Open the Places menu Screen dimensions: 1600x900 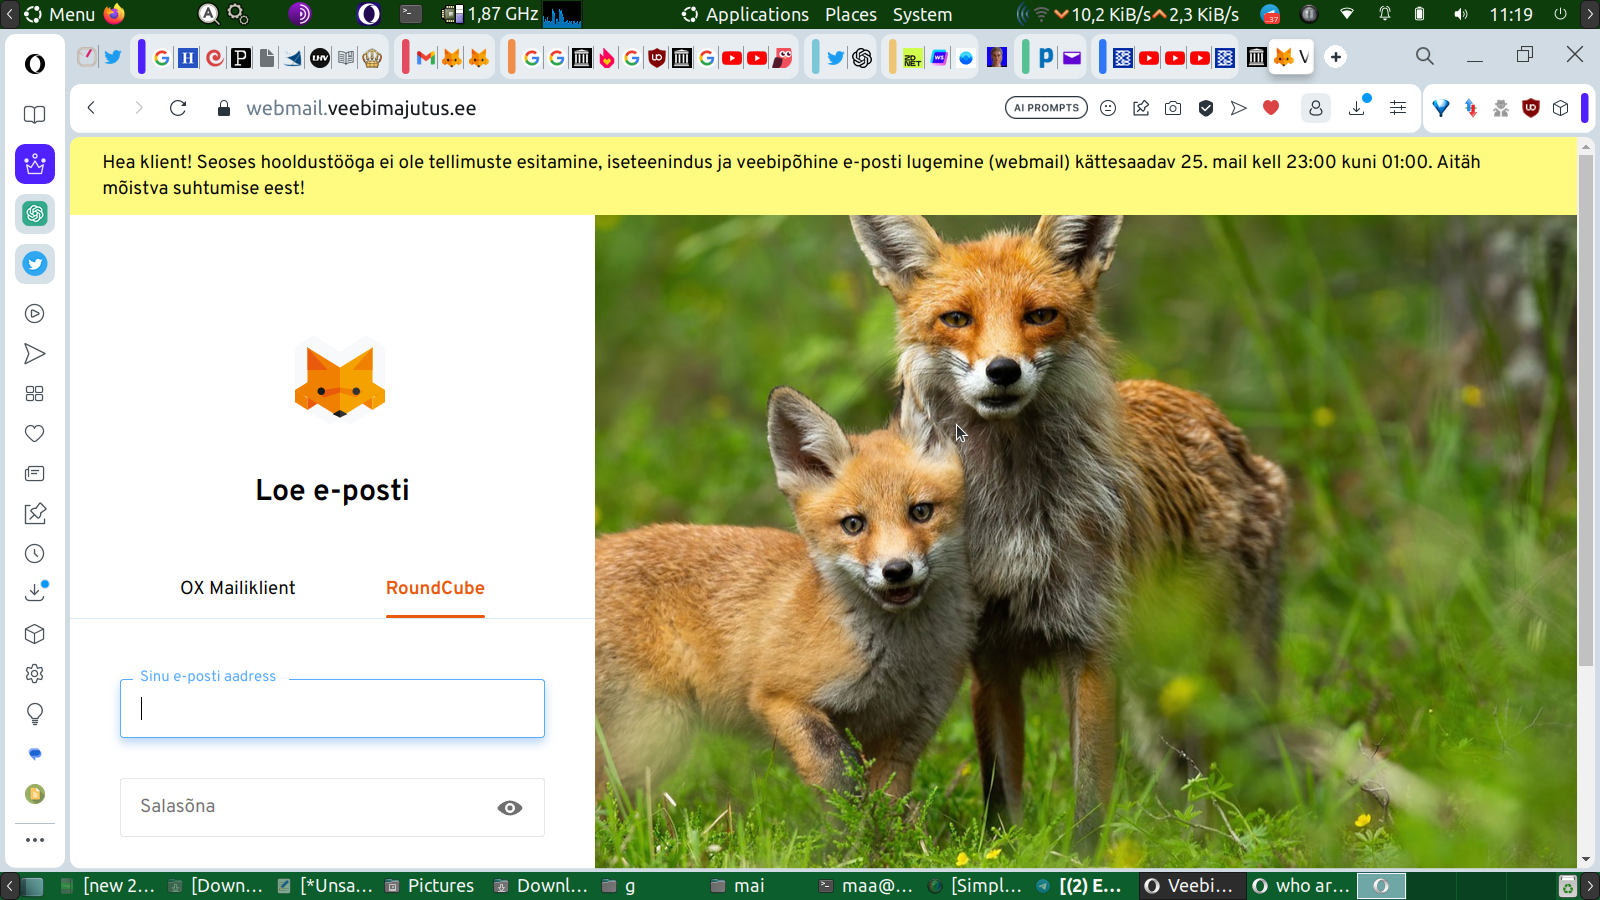pyautogui.click(x=851, y=14)
